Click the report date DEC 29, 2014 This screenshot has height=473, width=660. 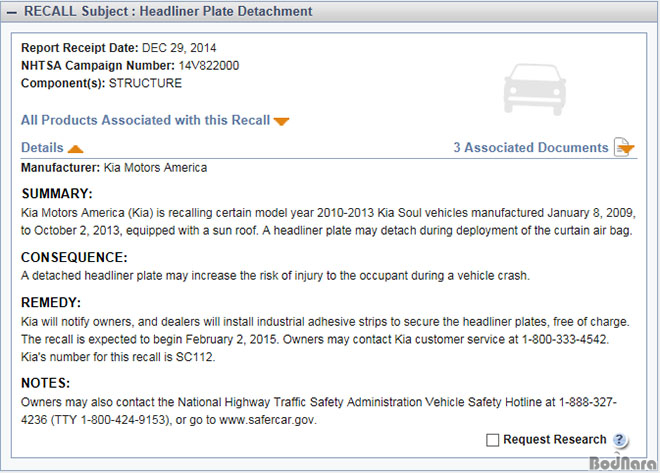tap(179, 48)
